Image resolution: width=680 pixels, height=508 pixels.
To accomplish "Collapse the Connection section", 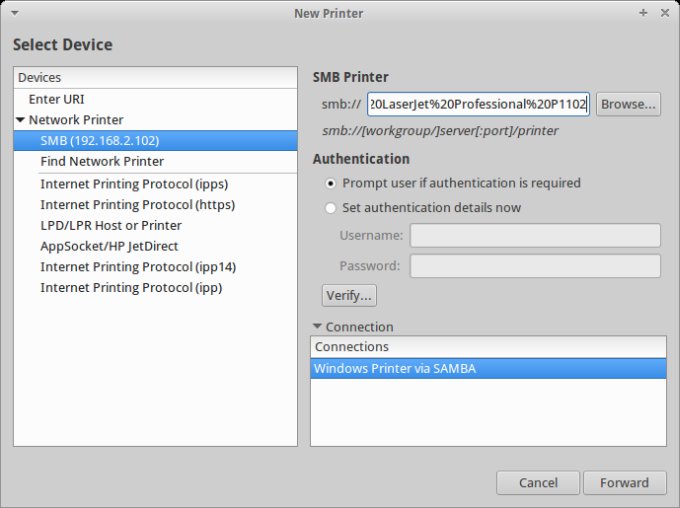I will [318, 326].
